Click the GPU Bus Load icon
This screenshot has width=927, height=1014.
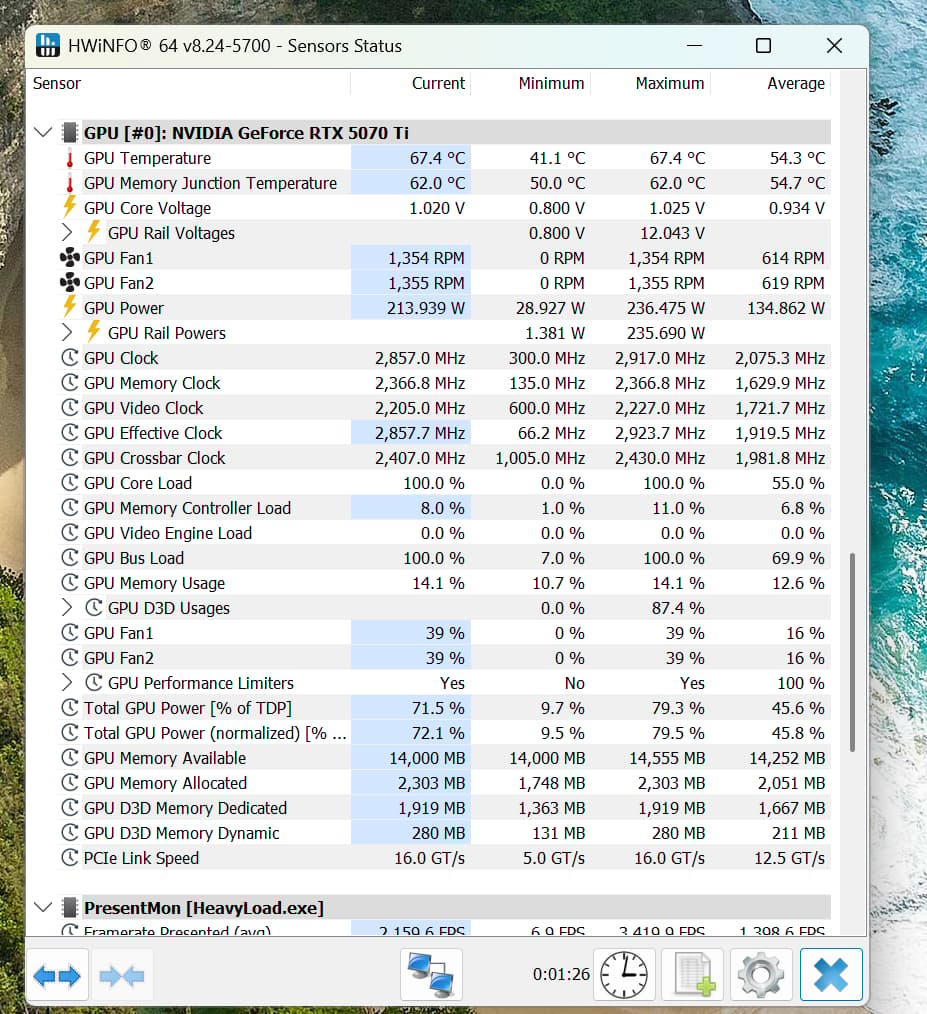70,557
